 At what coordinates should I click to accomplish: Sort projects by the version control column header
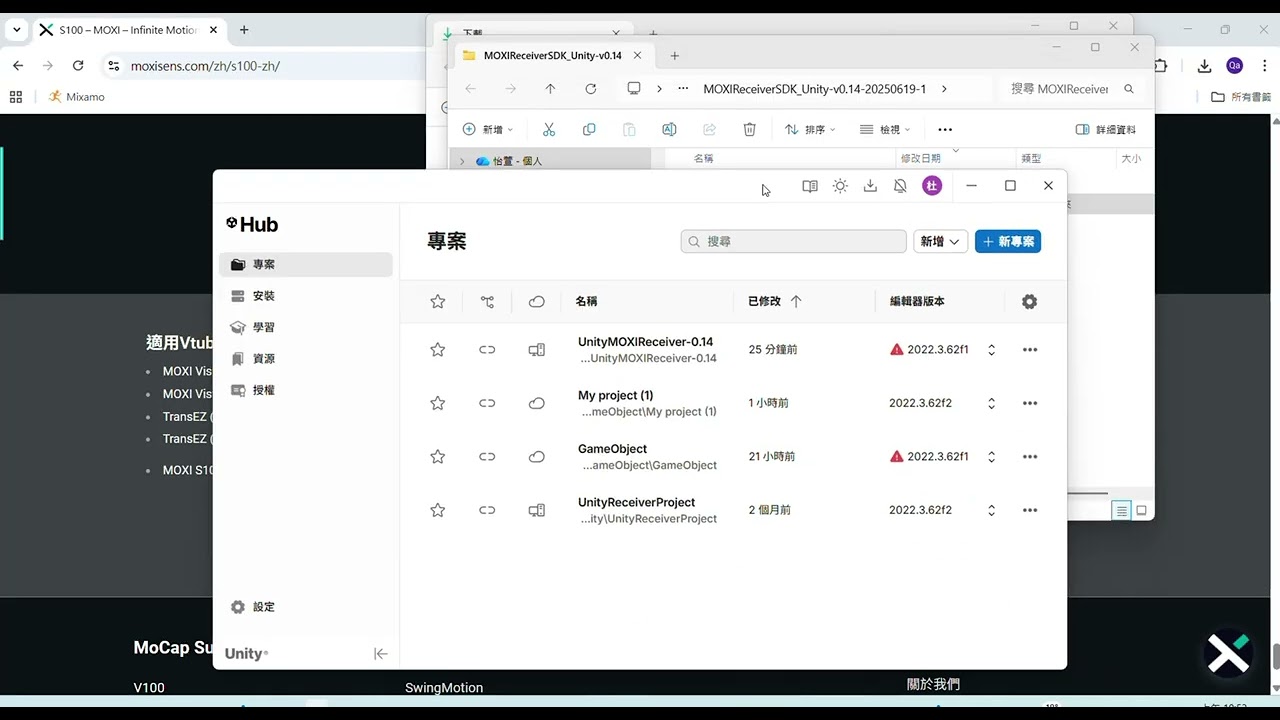coord(487,301)
